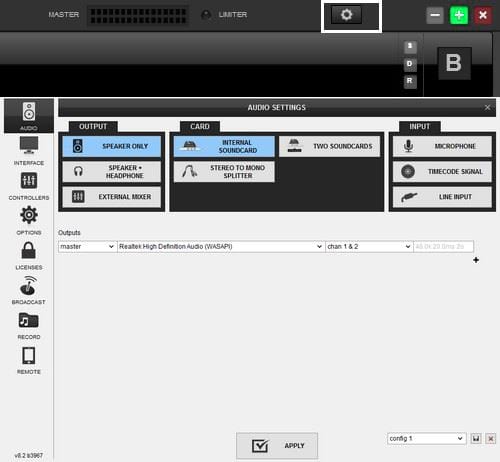Expand the chan 1 & 2 dropdown
Screen dimensions: 500x462
tap(369, 247)
